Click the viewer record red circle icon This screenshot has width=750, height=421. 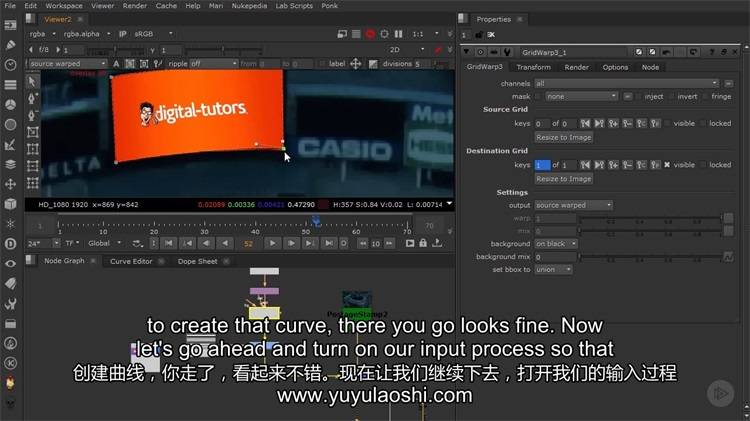(x=370, y=34)
